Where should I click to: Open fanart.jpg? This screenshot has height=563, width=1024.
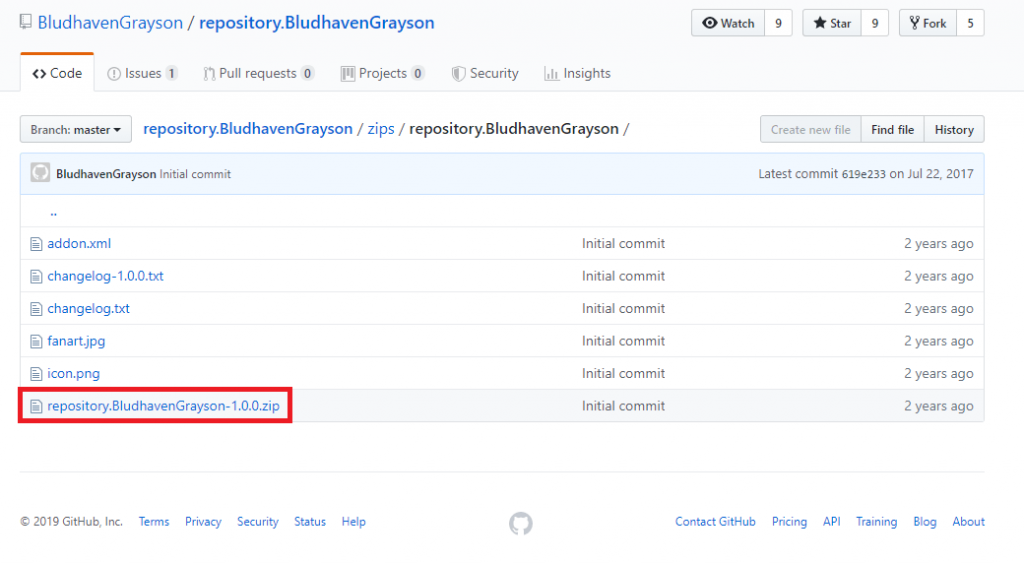tap(76, 341)
